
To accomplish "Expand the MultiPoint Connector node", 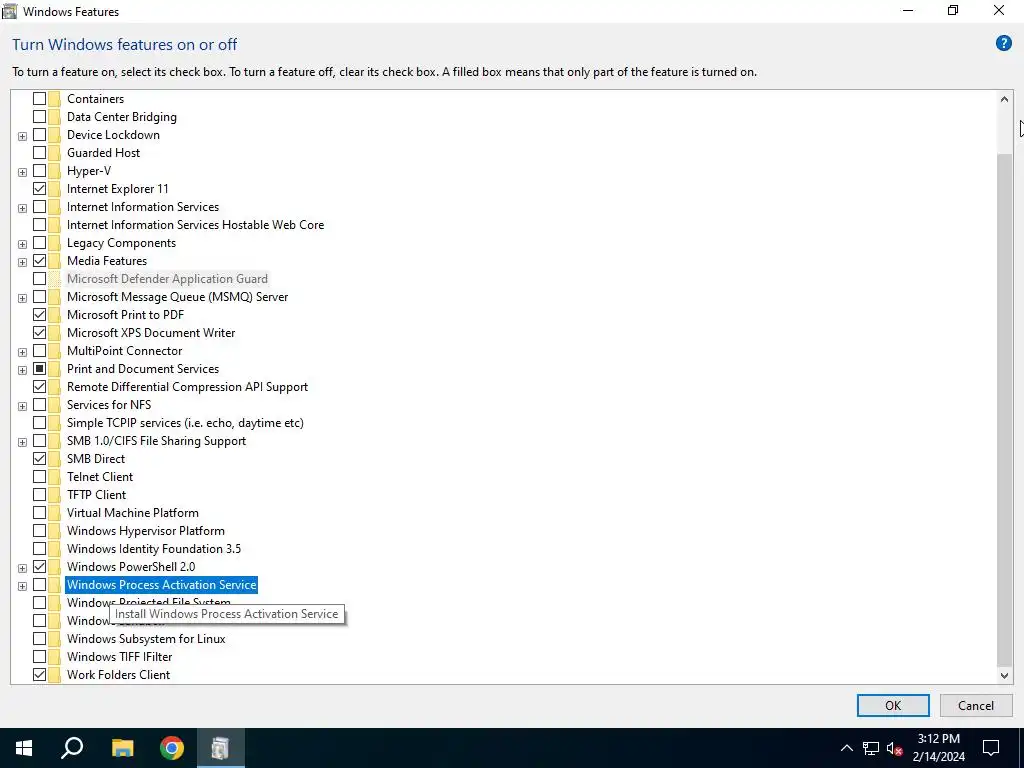I will point(22,352).
